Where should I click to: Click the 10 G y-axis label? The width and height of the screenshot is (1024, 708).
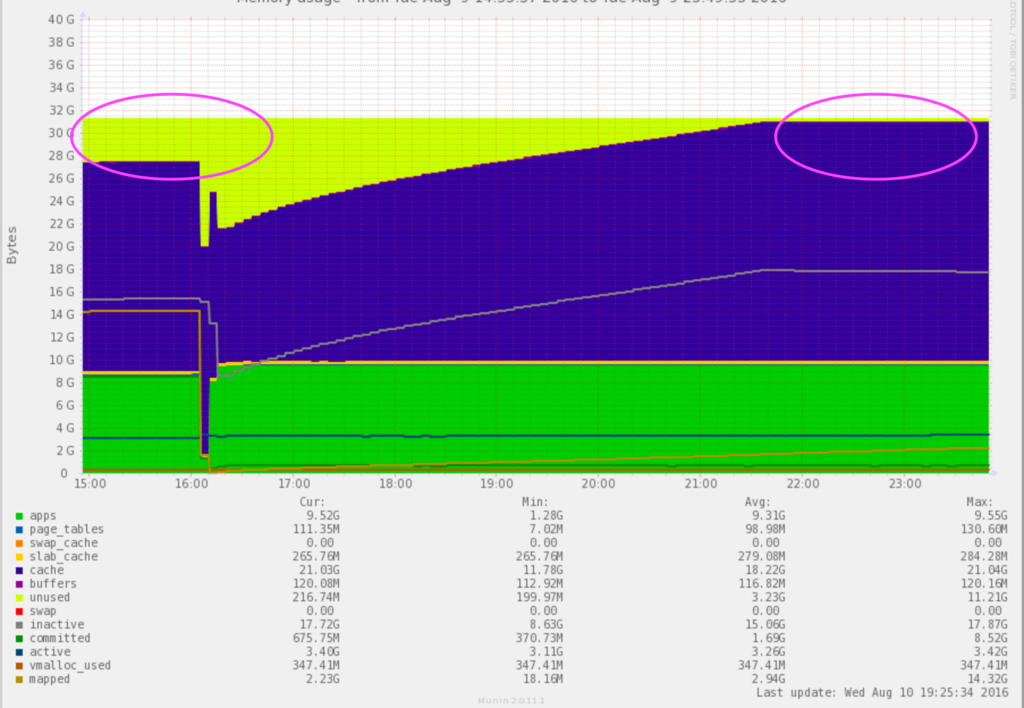(x=61, y=360)
